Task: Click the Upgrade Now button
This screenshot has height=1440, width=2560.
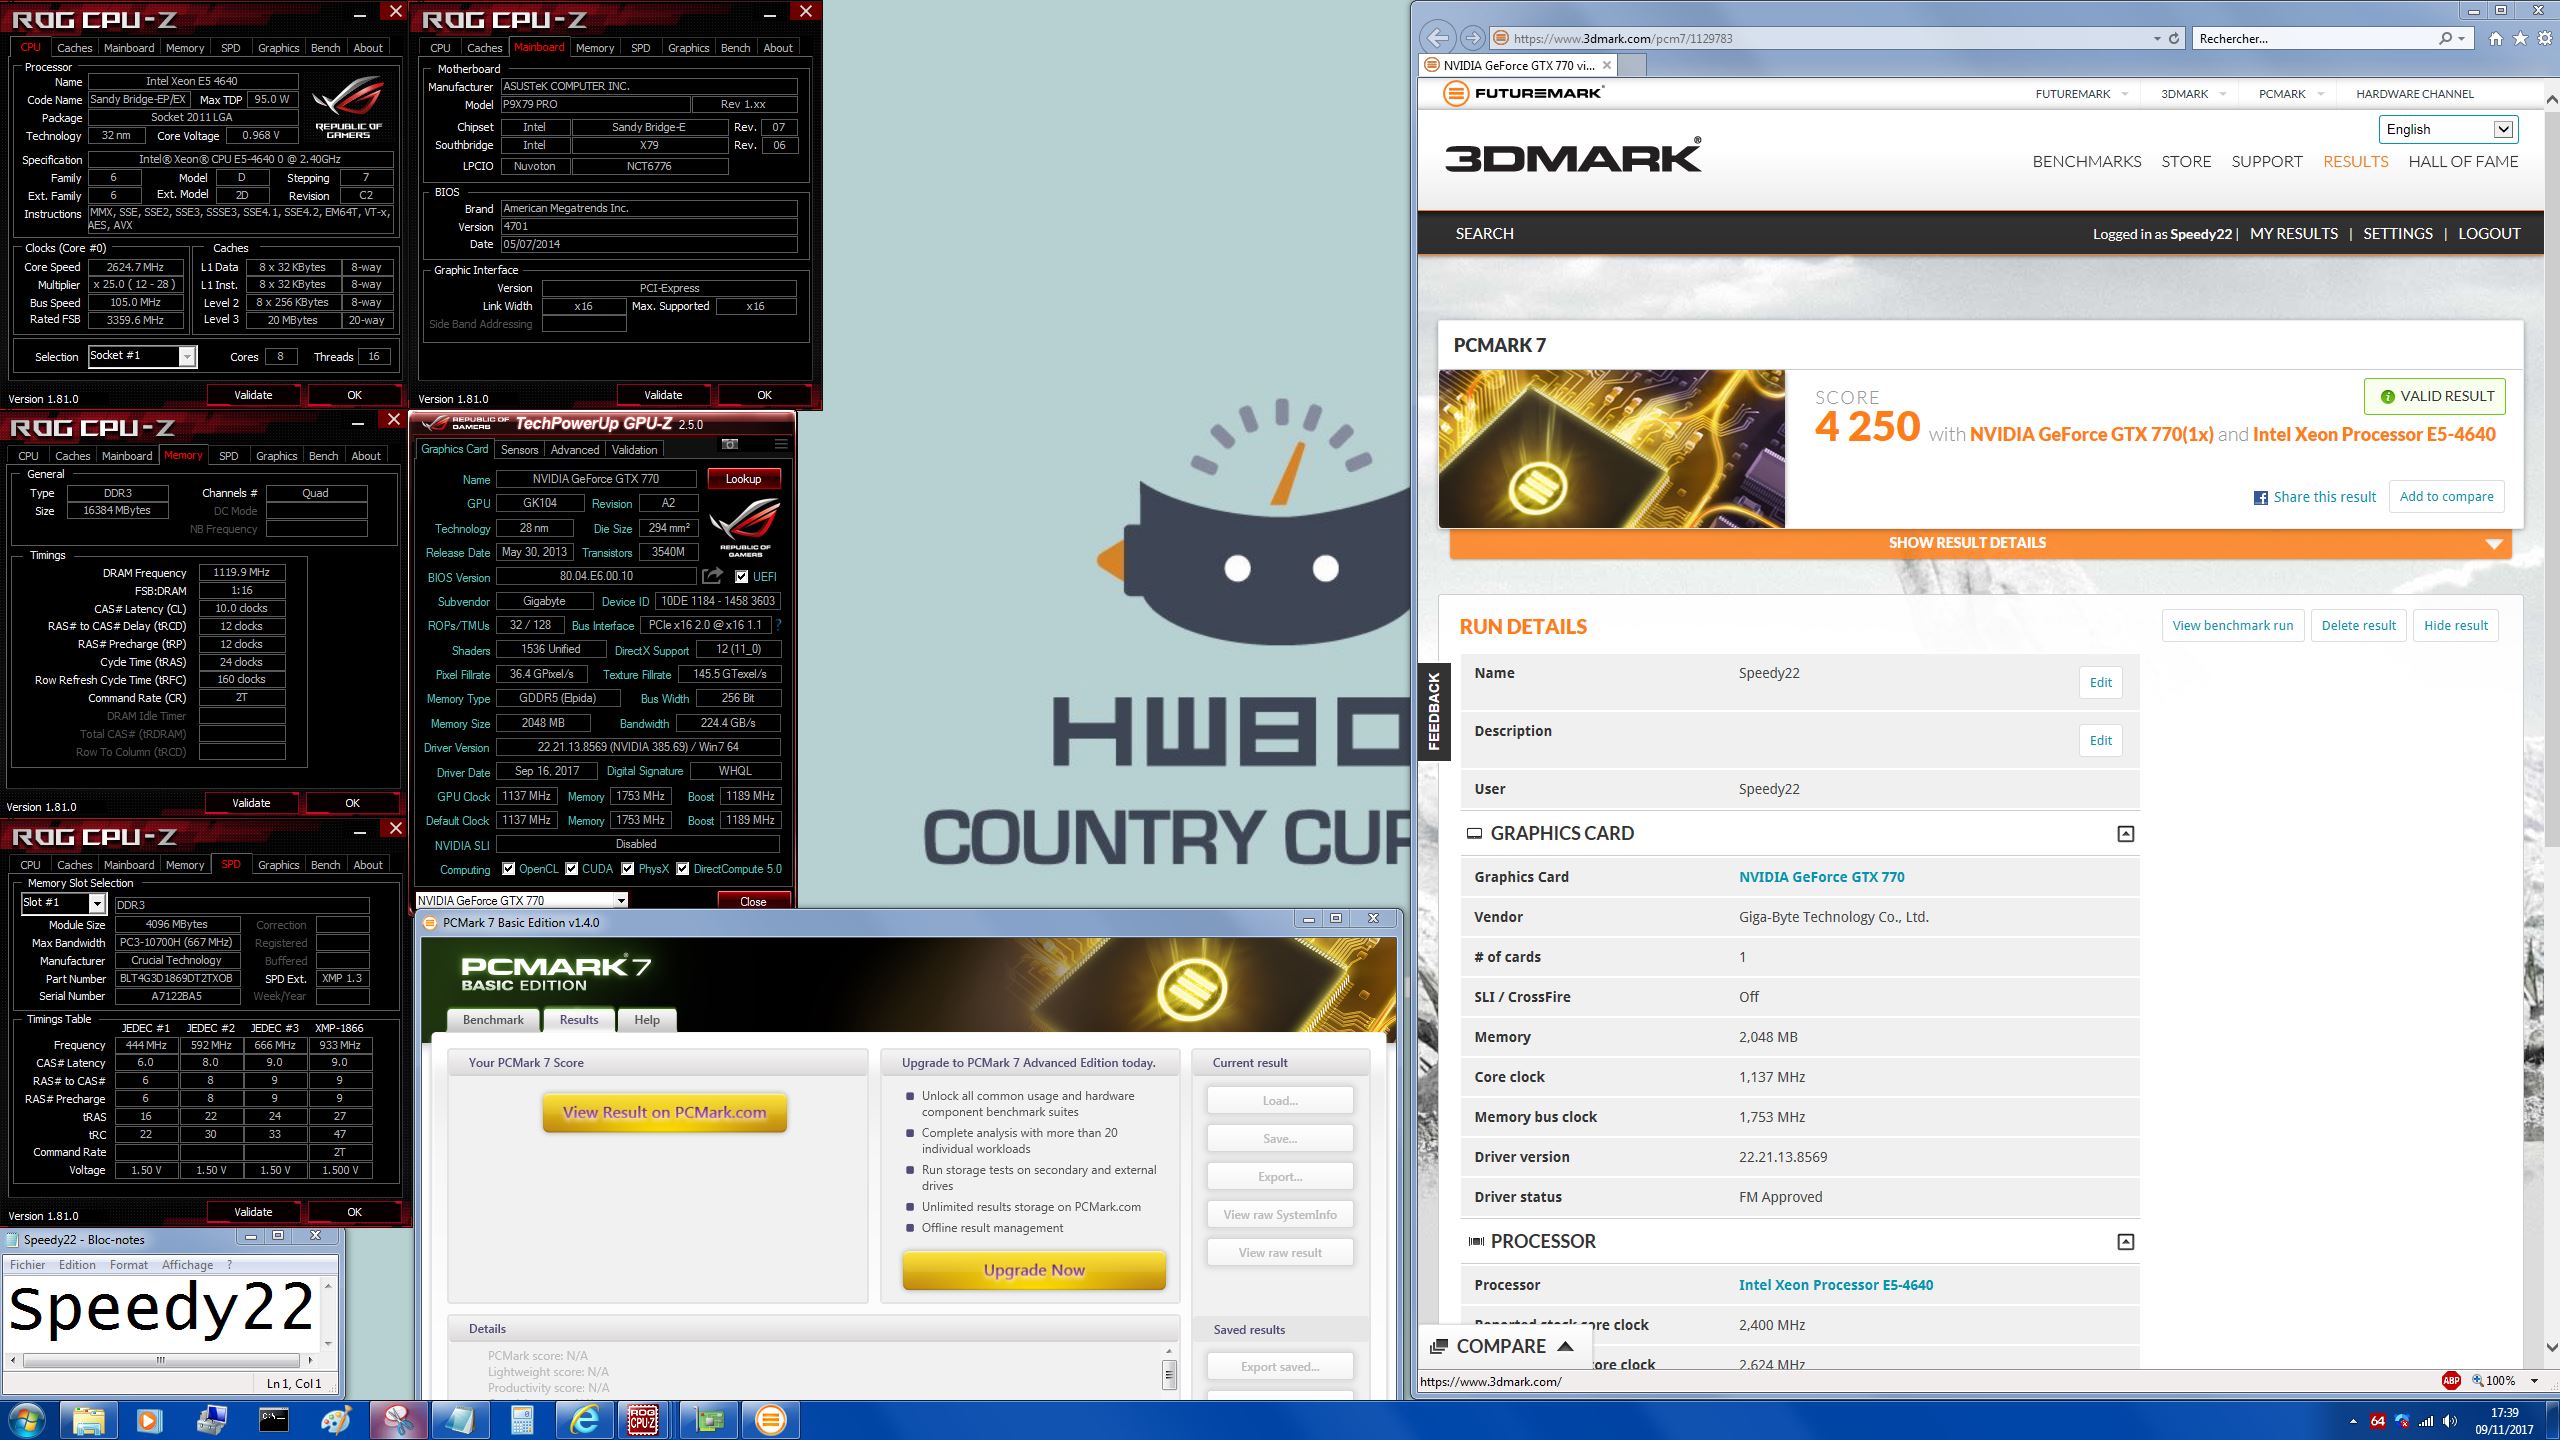Action: (1034, 1270)
